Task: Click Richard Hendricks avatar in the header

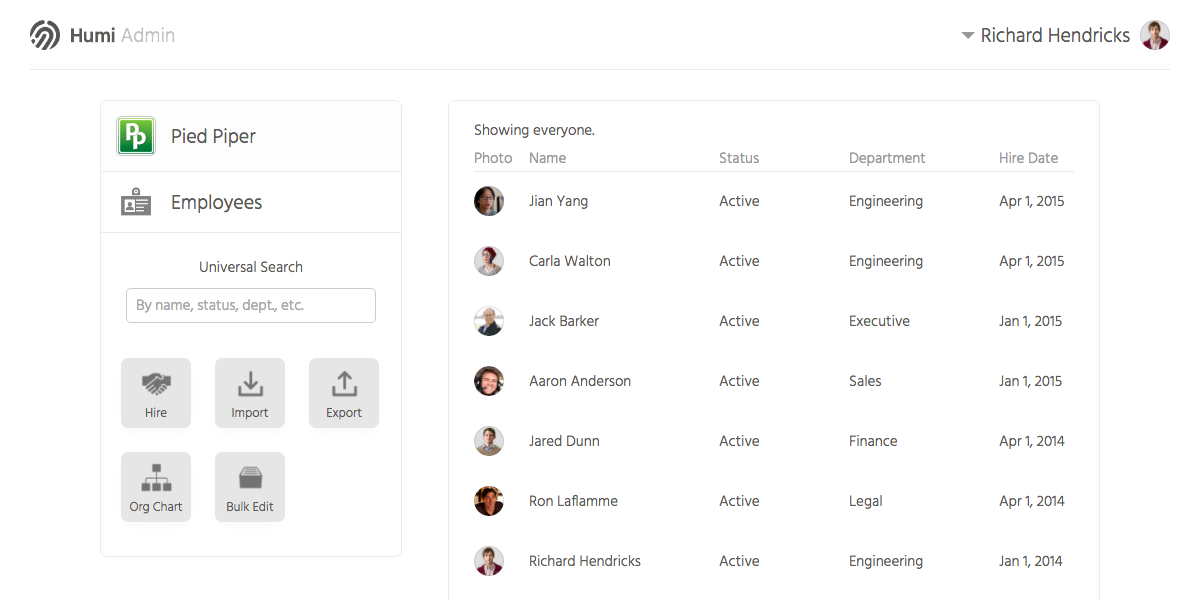Action: [x=1155, y=35]
